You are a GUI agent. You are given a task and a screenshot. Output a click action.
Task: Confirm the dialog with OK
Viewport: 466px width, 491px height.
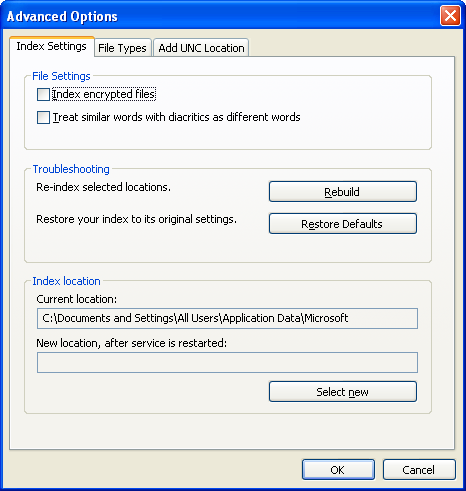coord(338,470)
